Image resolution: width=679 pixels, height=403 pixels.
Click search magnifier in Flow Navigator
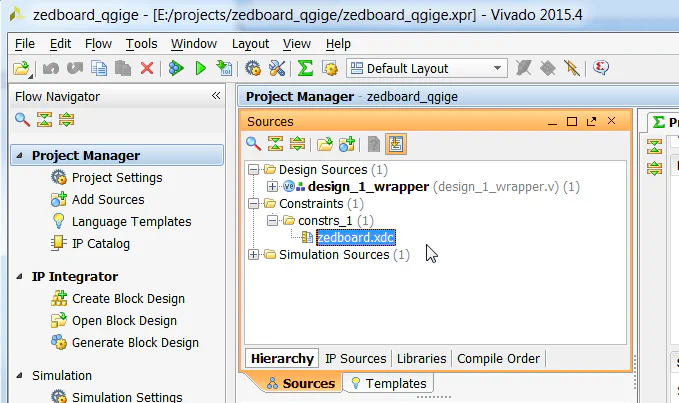(22, 120)
